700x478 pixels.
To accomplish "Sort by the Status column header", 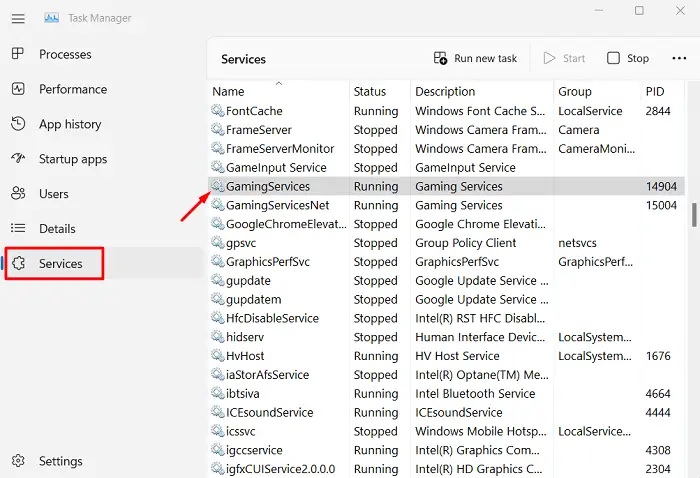I will click(x=370, y=91).
